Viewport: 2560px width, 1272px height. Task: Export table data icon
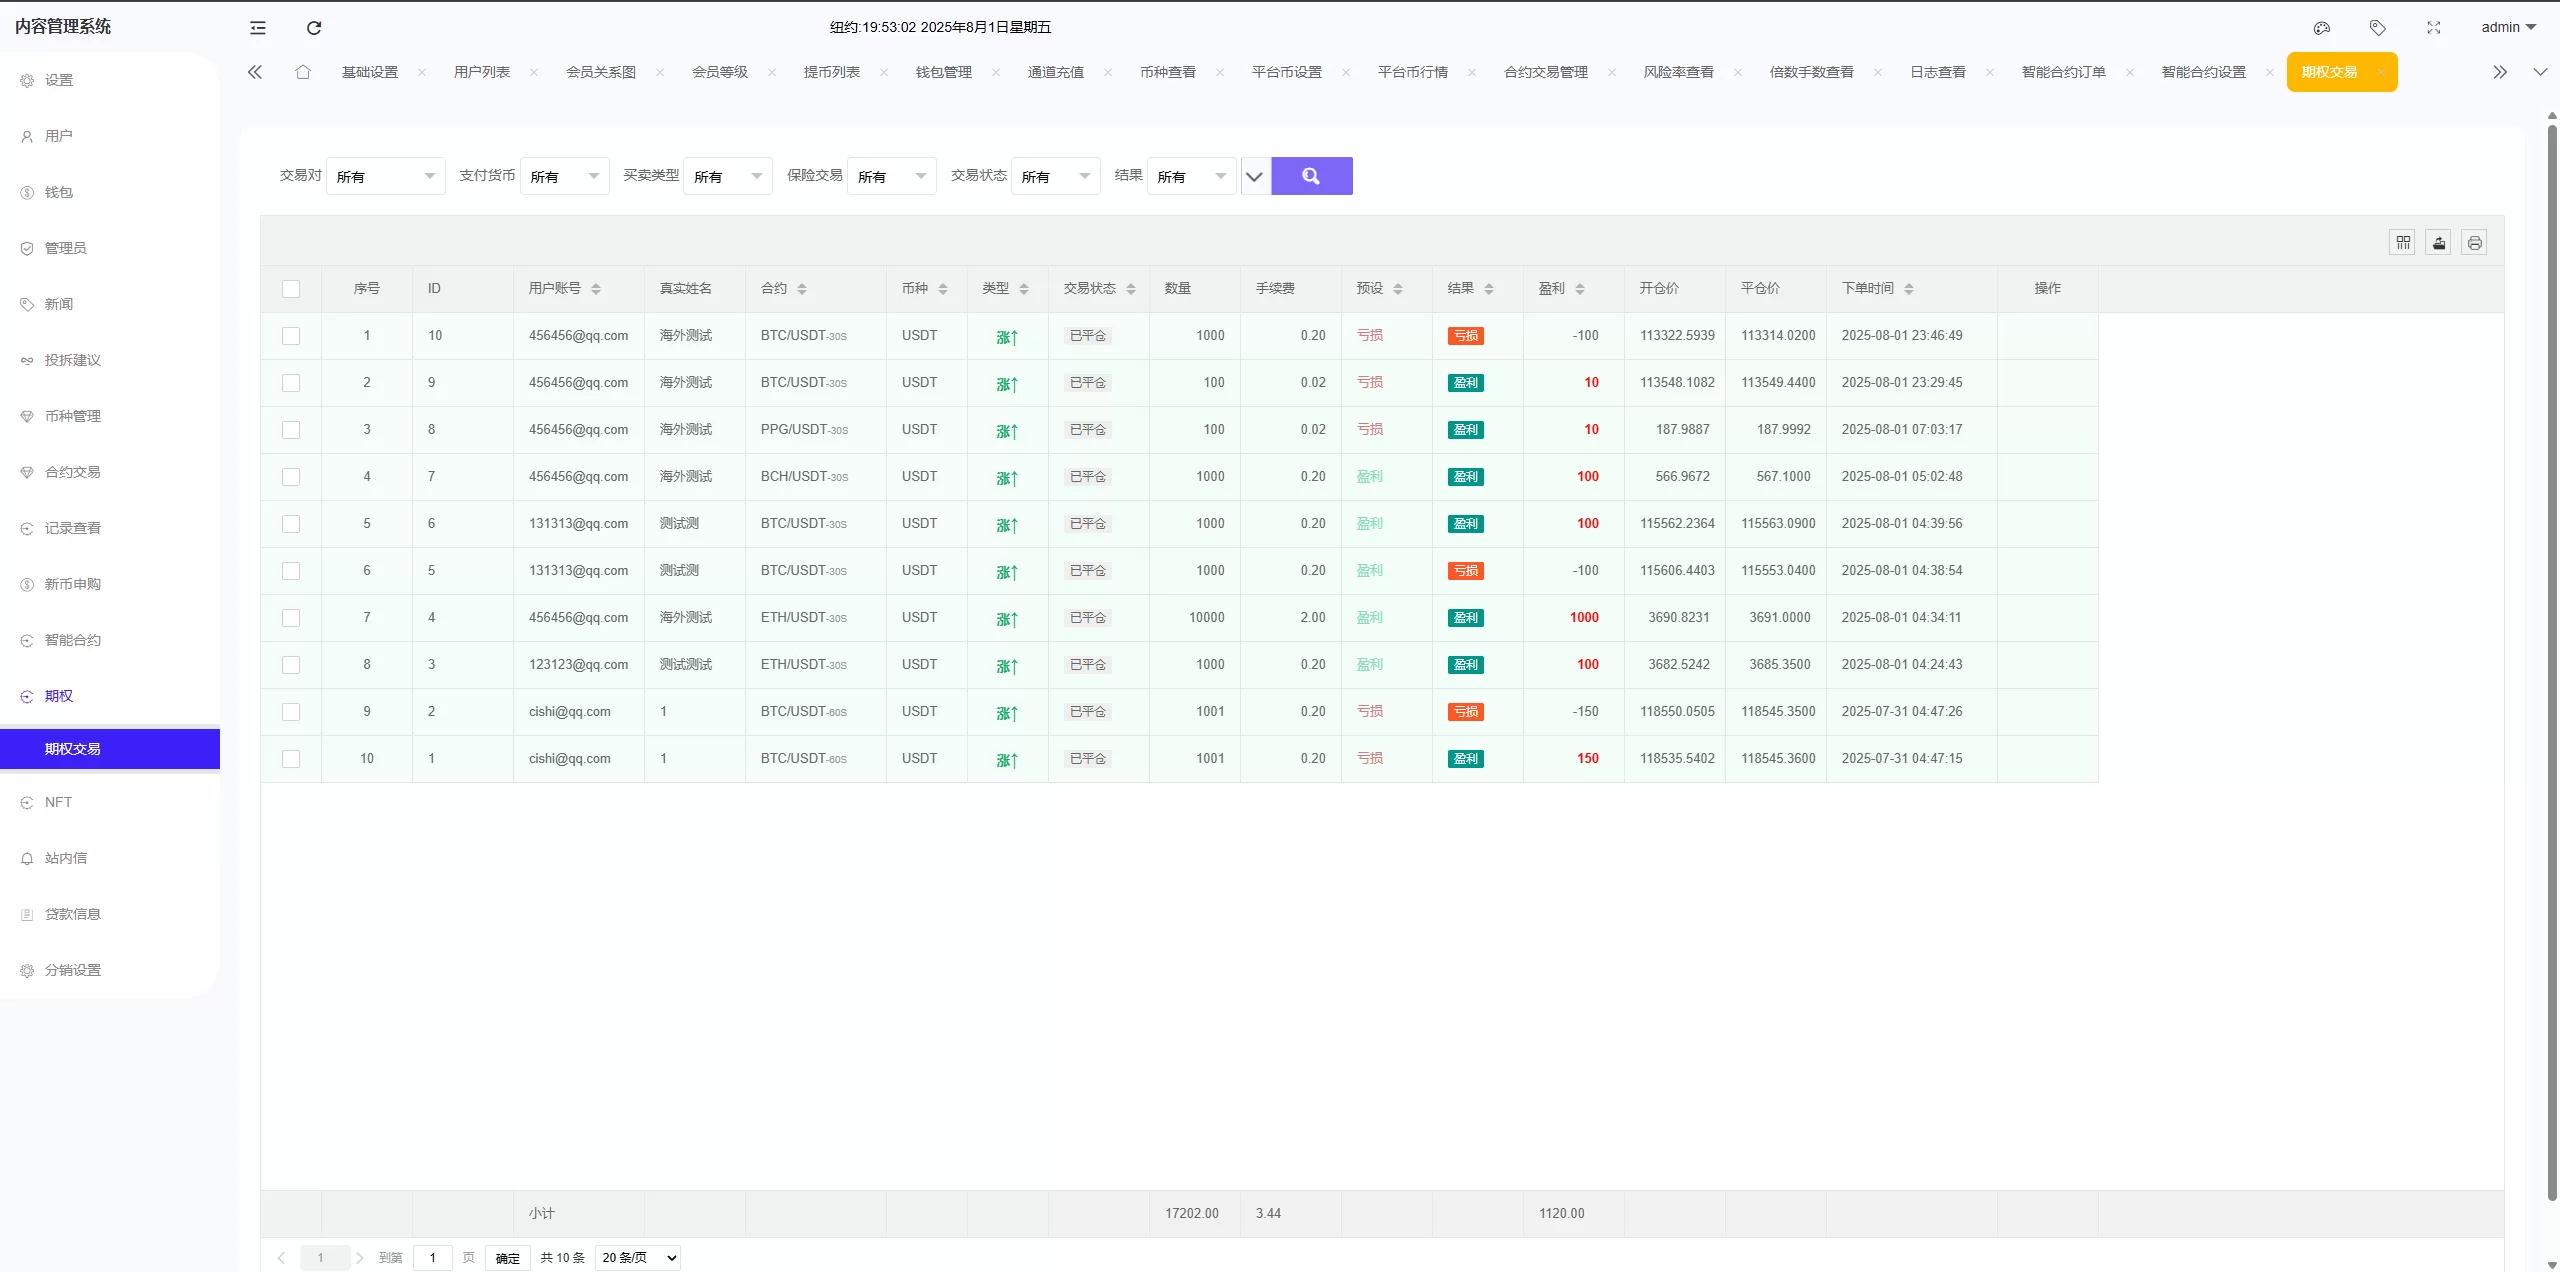tap(2439, 242)
